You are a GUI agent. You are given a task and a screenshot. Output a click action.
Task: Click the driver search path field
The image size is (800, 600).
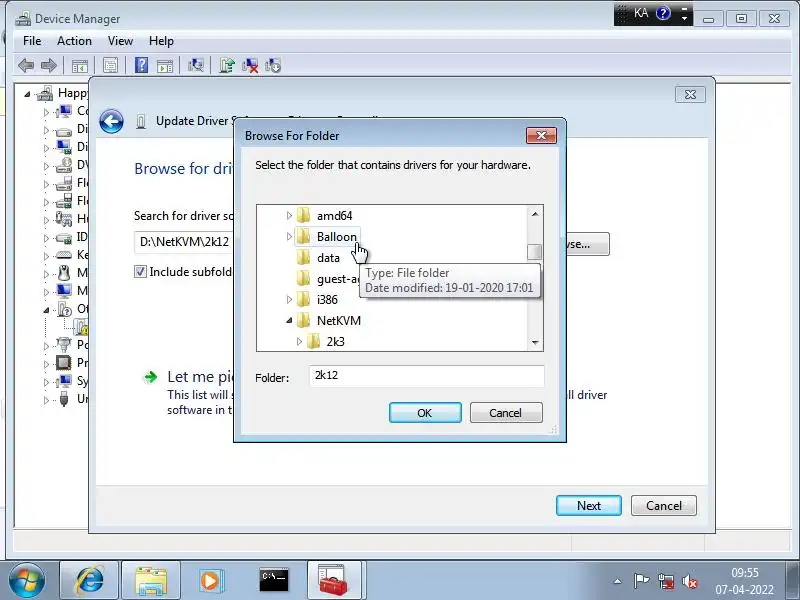185,242
